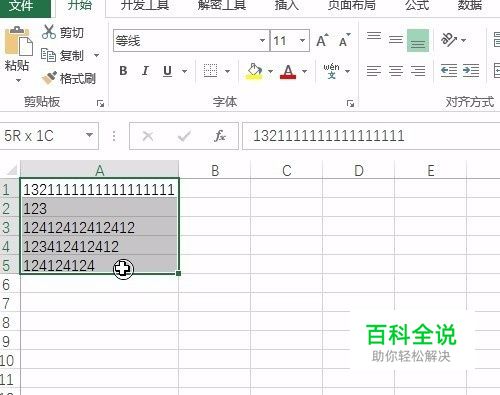The height and width of the screenshot is (395, 500).
Task: Open the fill color palette arrow
Action: tap(270, 71)
